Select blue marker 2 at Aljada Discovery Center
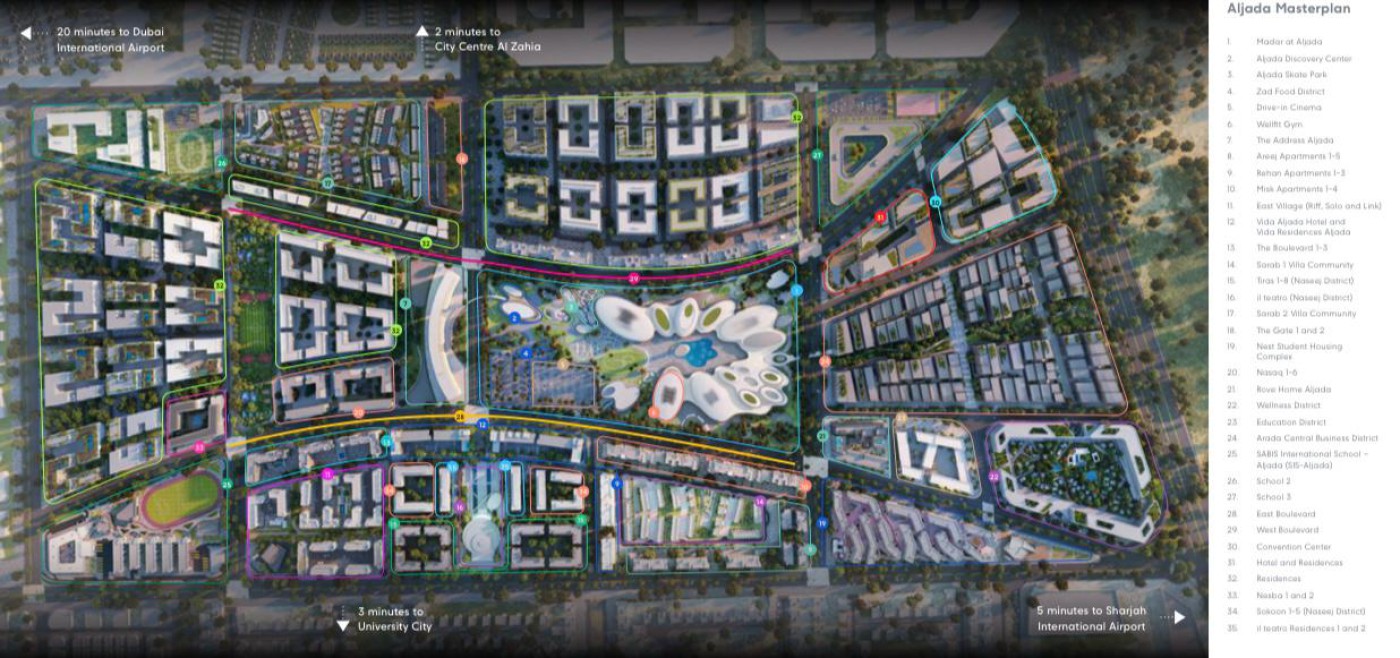The height and width of the screenshot is (658, 1400). coord(514,317)
